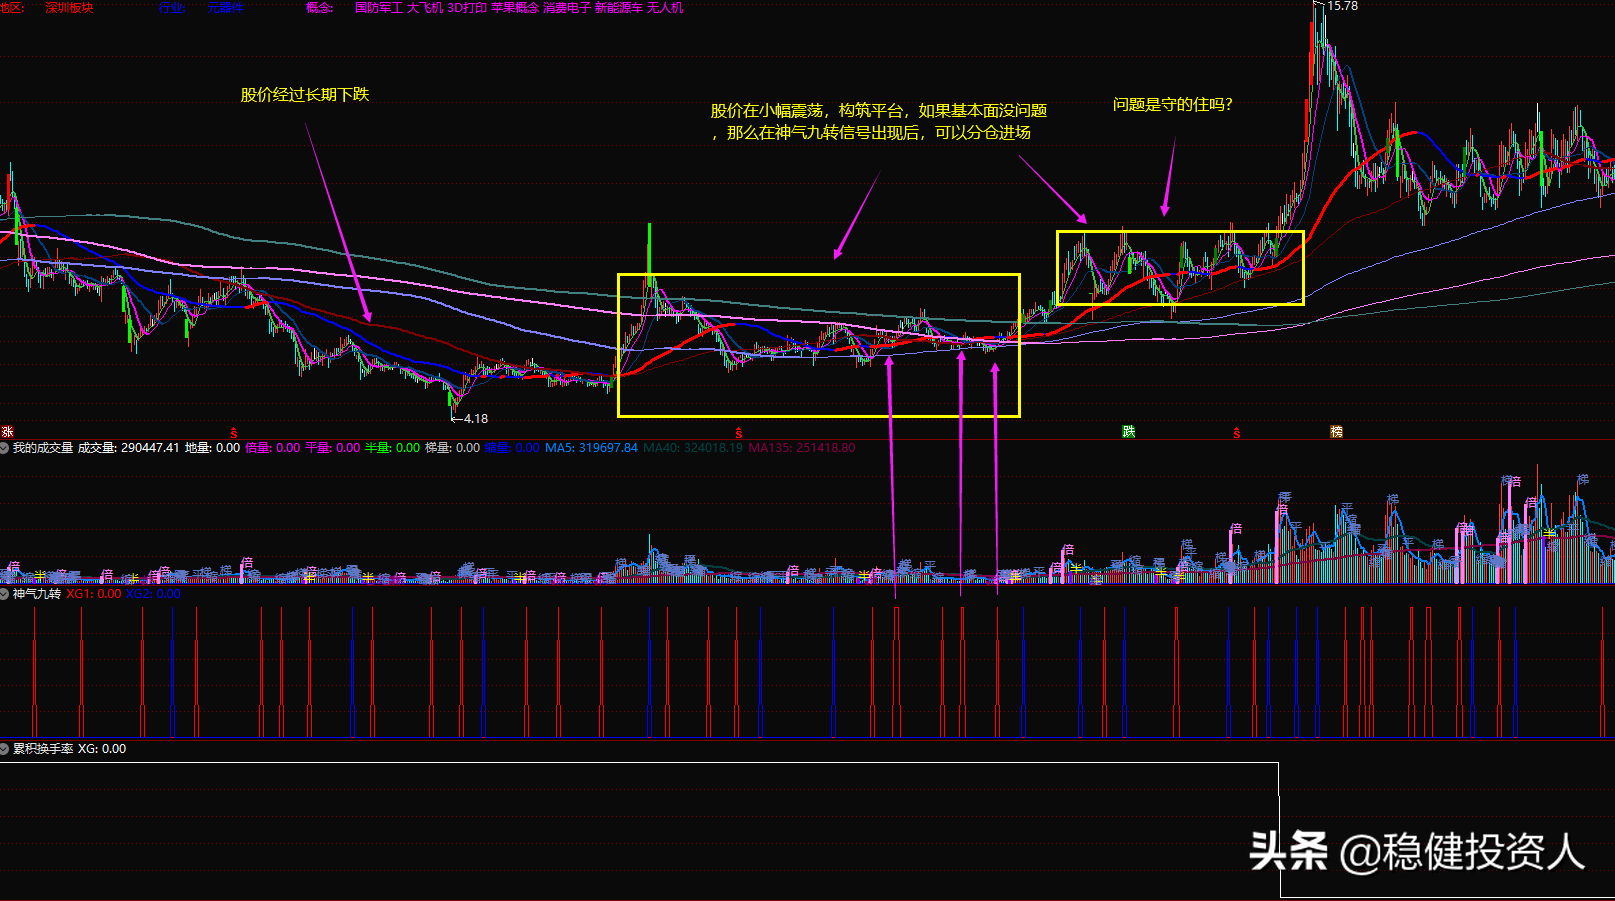
Task: Select the XG: 0.00 turnover readout
Action: 102,749
